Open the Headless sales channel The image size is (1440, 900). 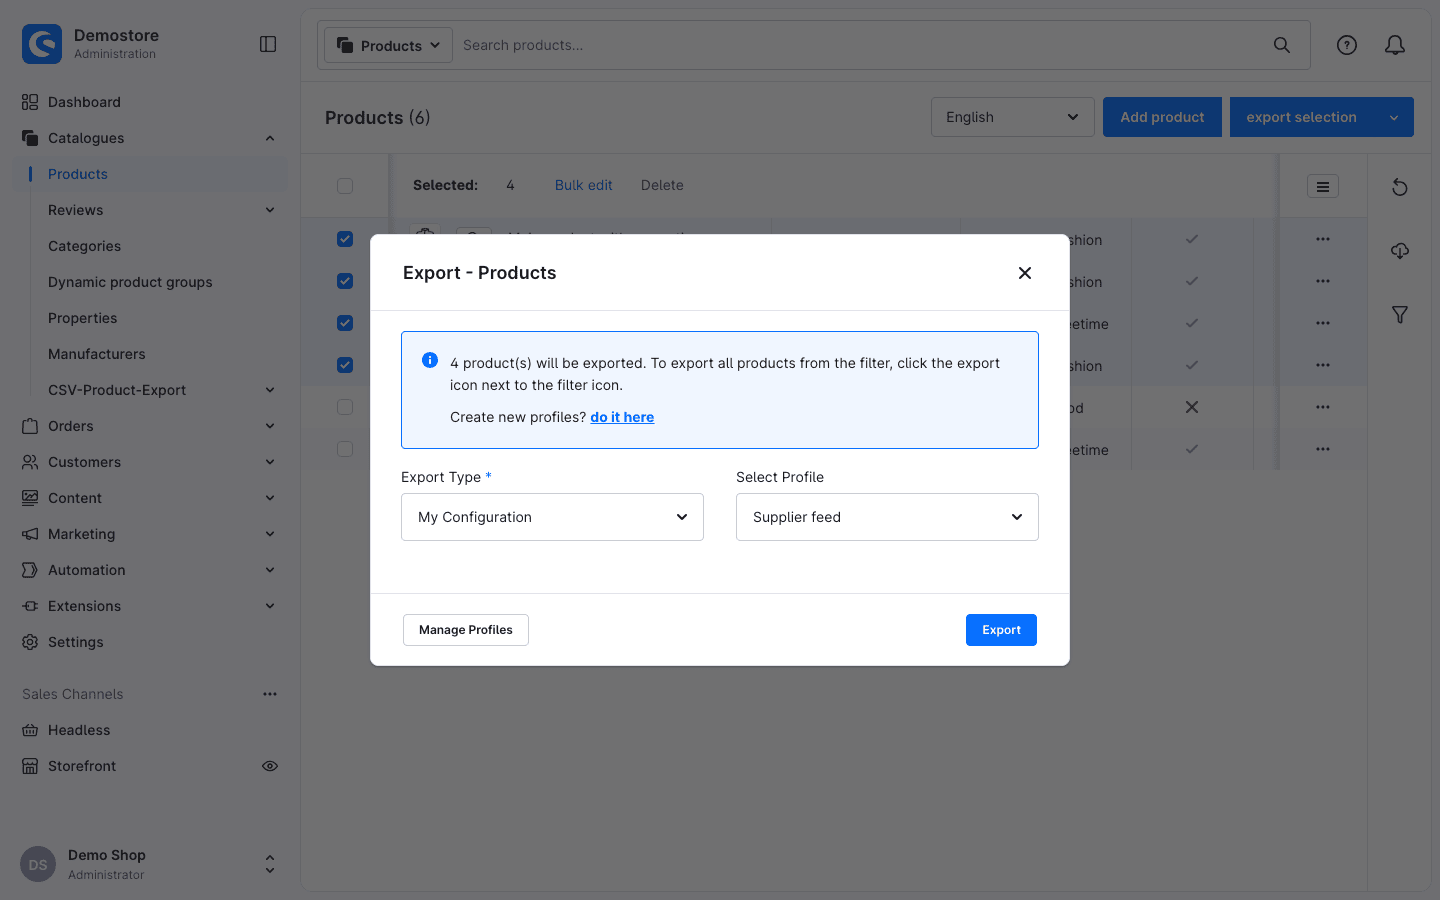79,730
